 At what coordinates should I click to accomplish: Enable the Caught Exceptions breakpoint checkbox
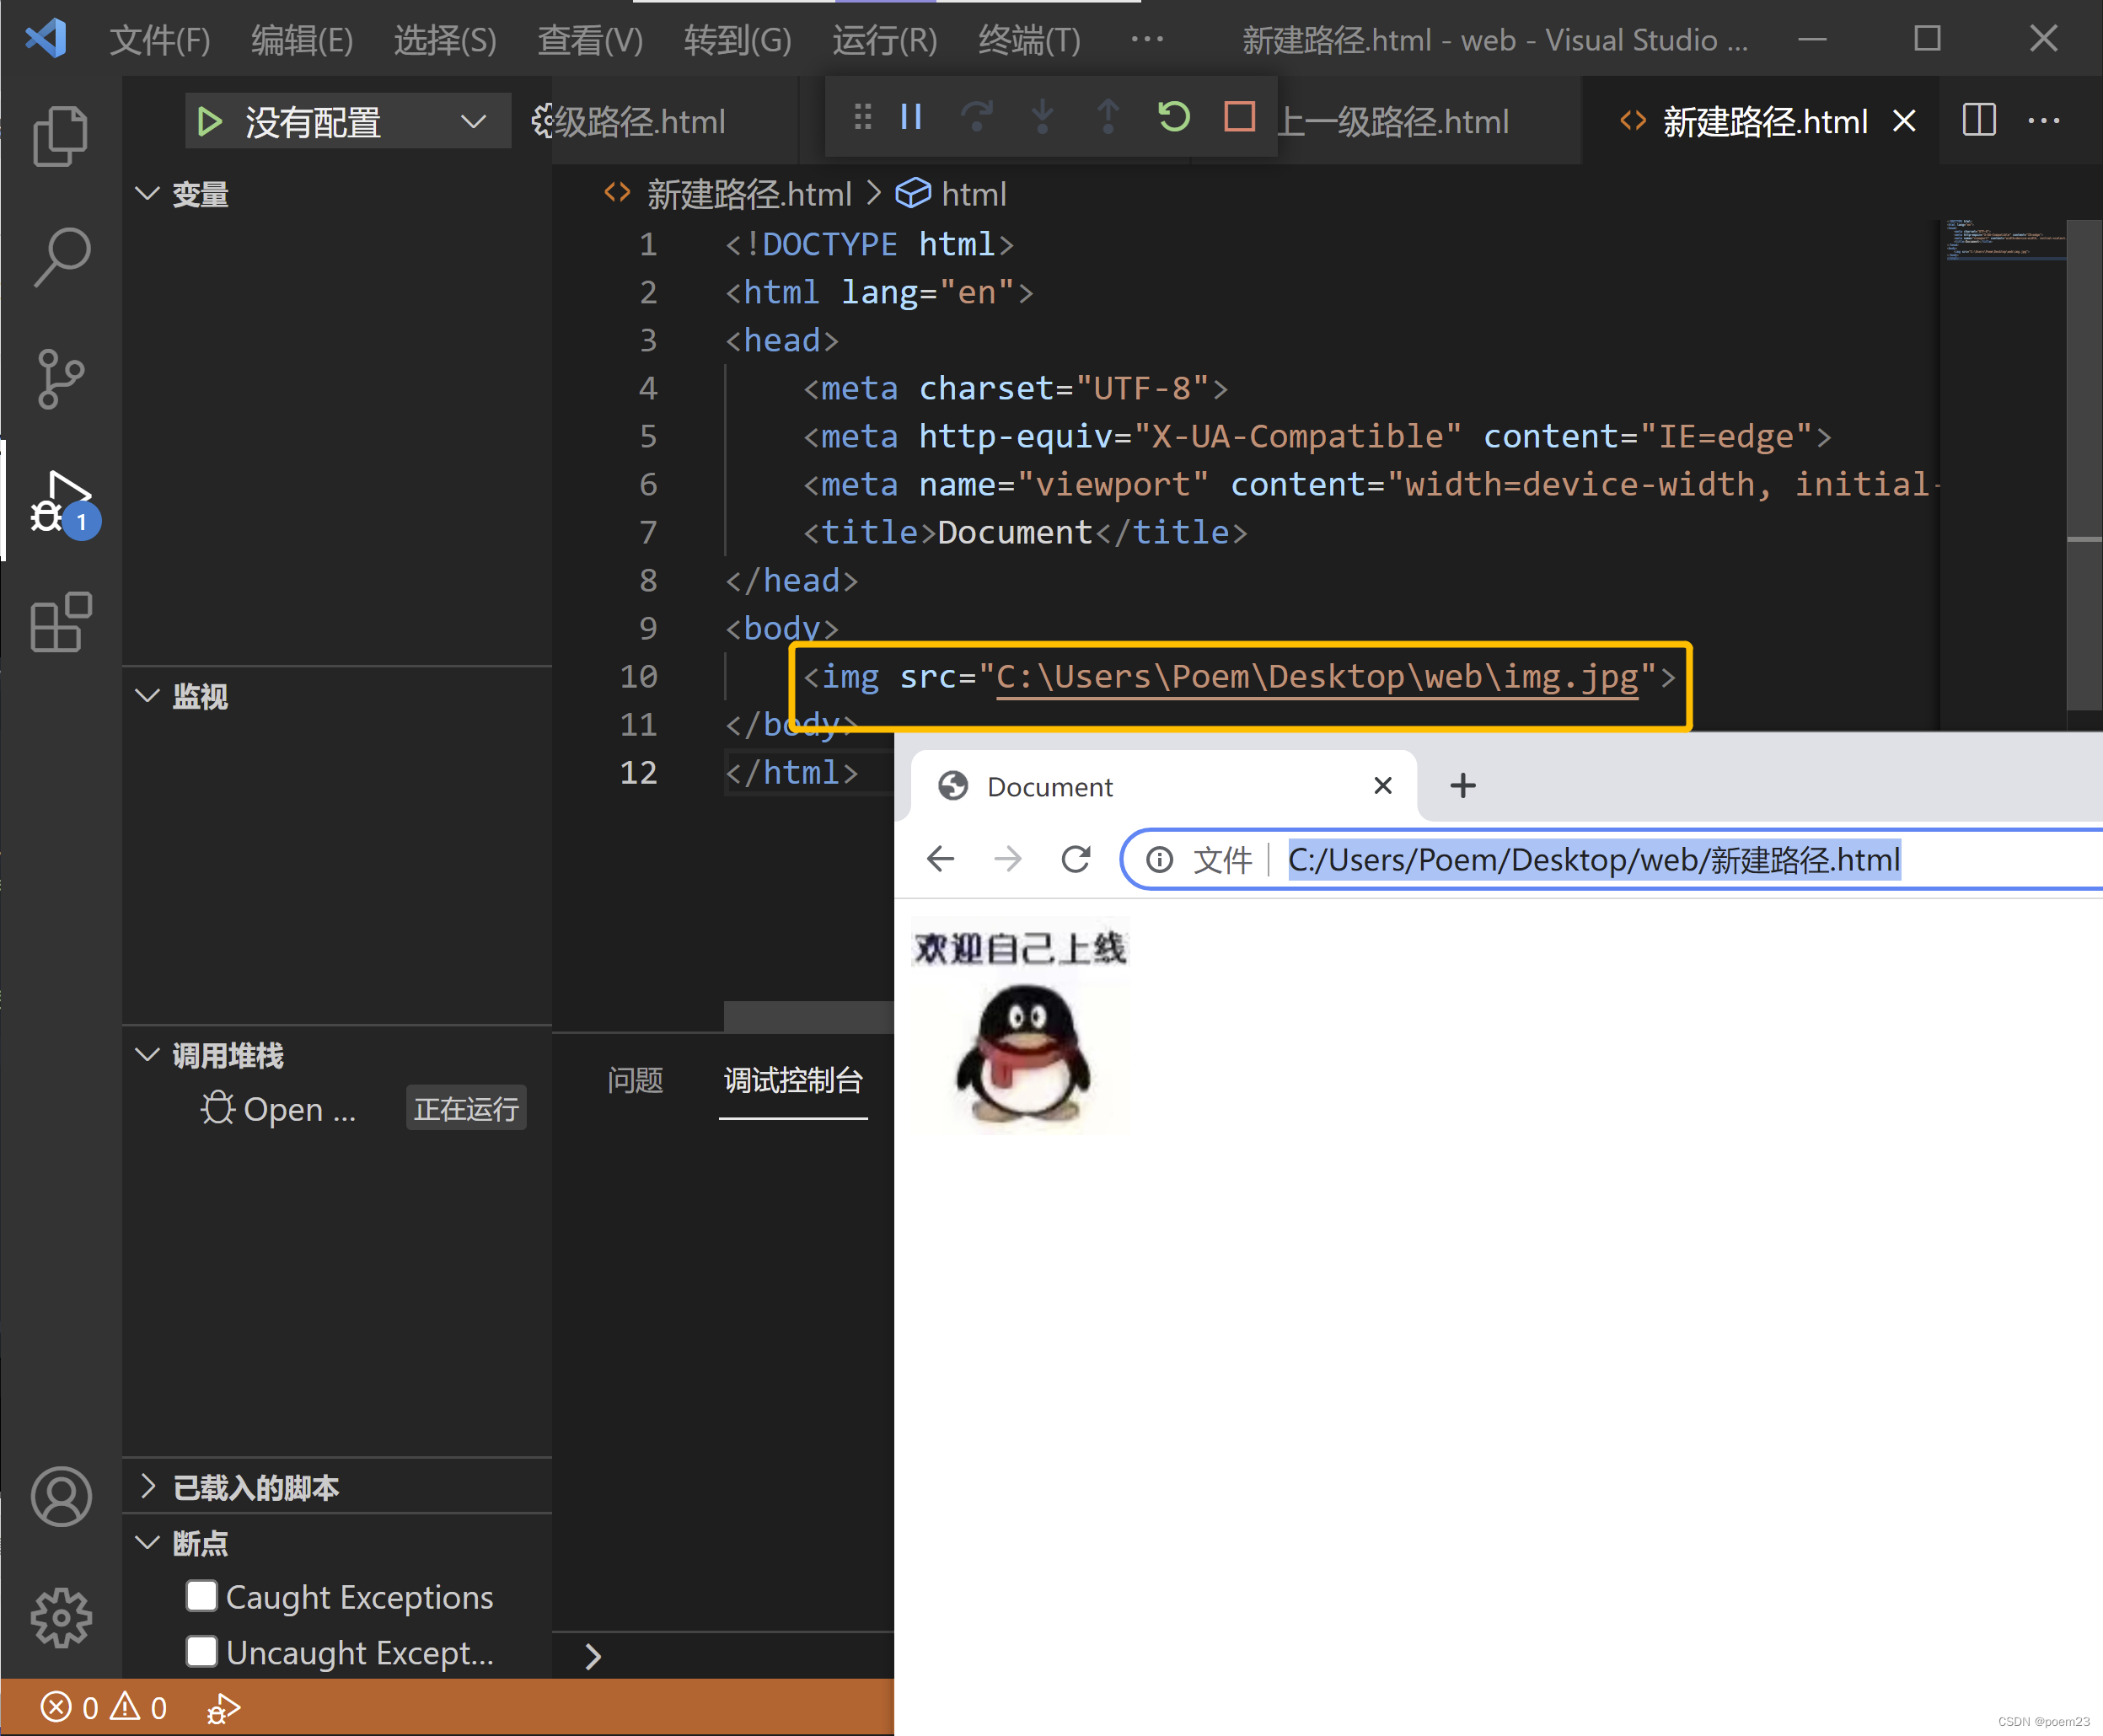tap(202, 1596)
